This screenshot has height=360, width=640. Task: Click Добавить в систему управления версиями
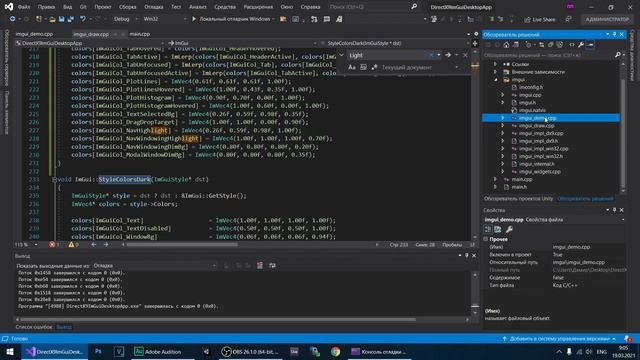(x=559, y=339)
